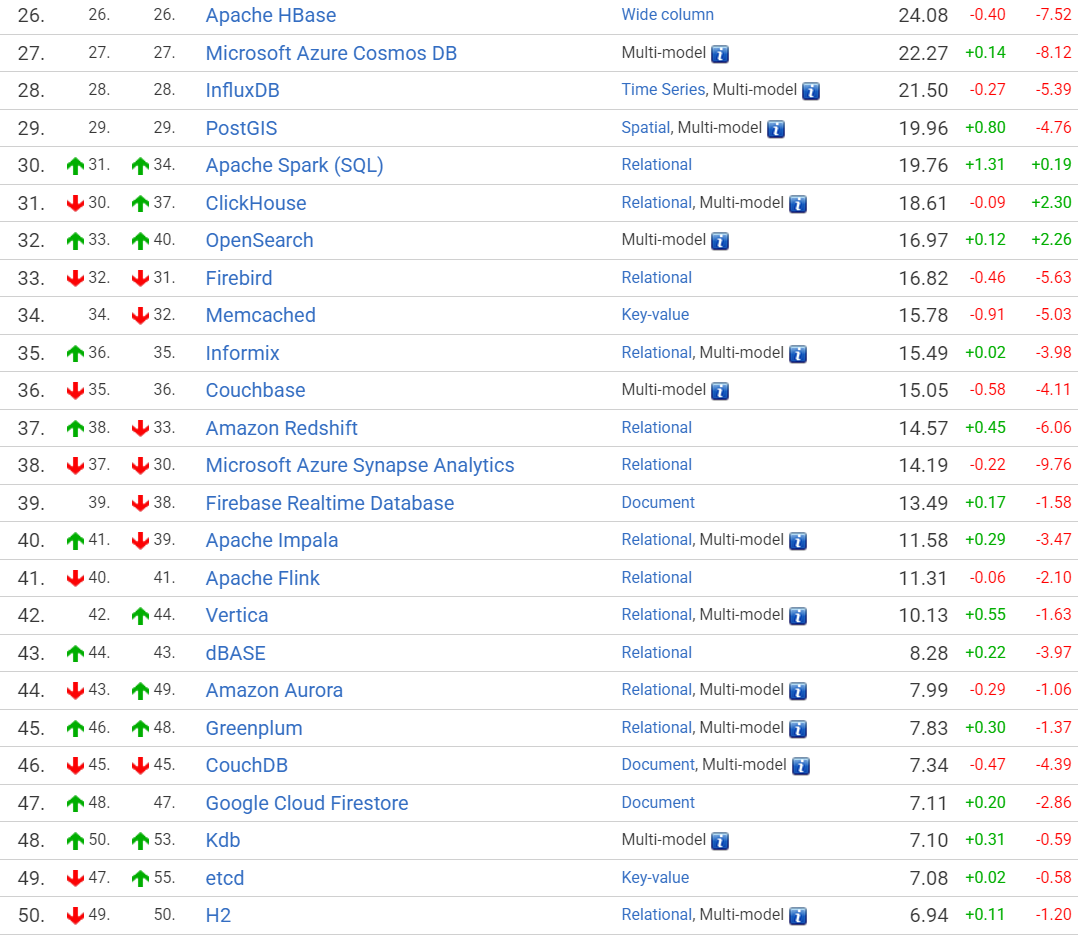The image size is (1081, 937).
Task: Click Relational link in Apache Flink row
Action: (656, 578)
